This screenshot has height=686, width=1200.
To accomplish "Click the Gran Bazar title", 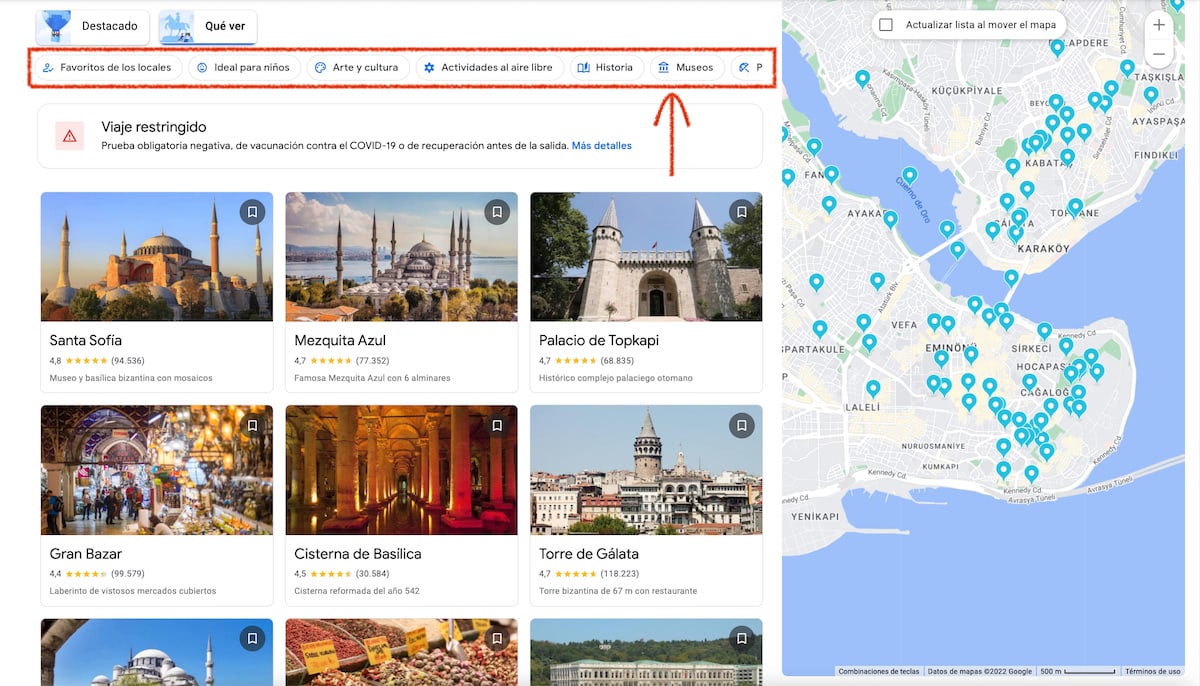I will click(x=85, y=554).
